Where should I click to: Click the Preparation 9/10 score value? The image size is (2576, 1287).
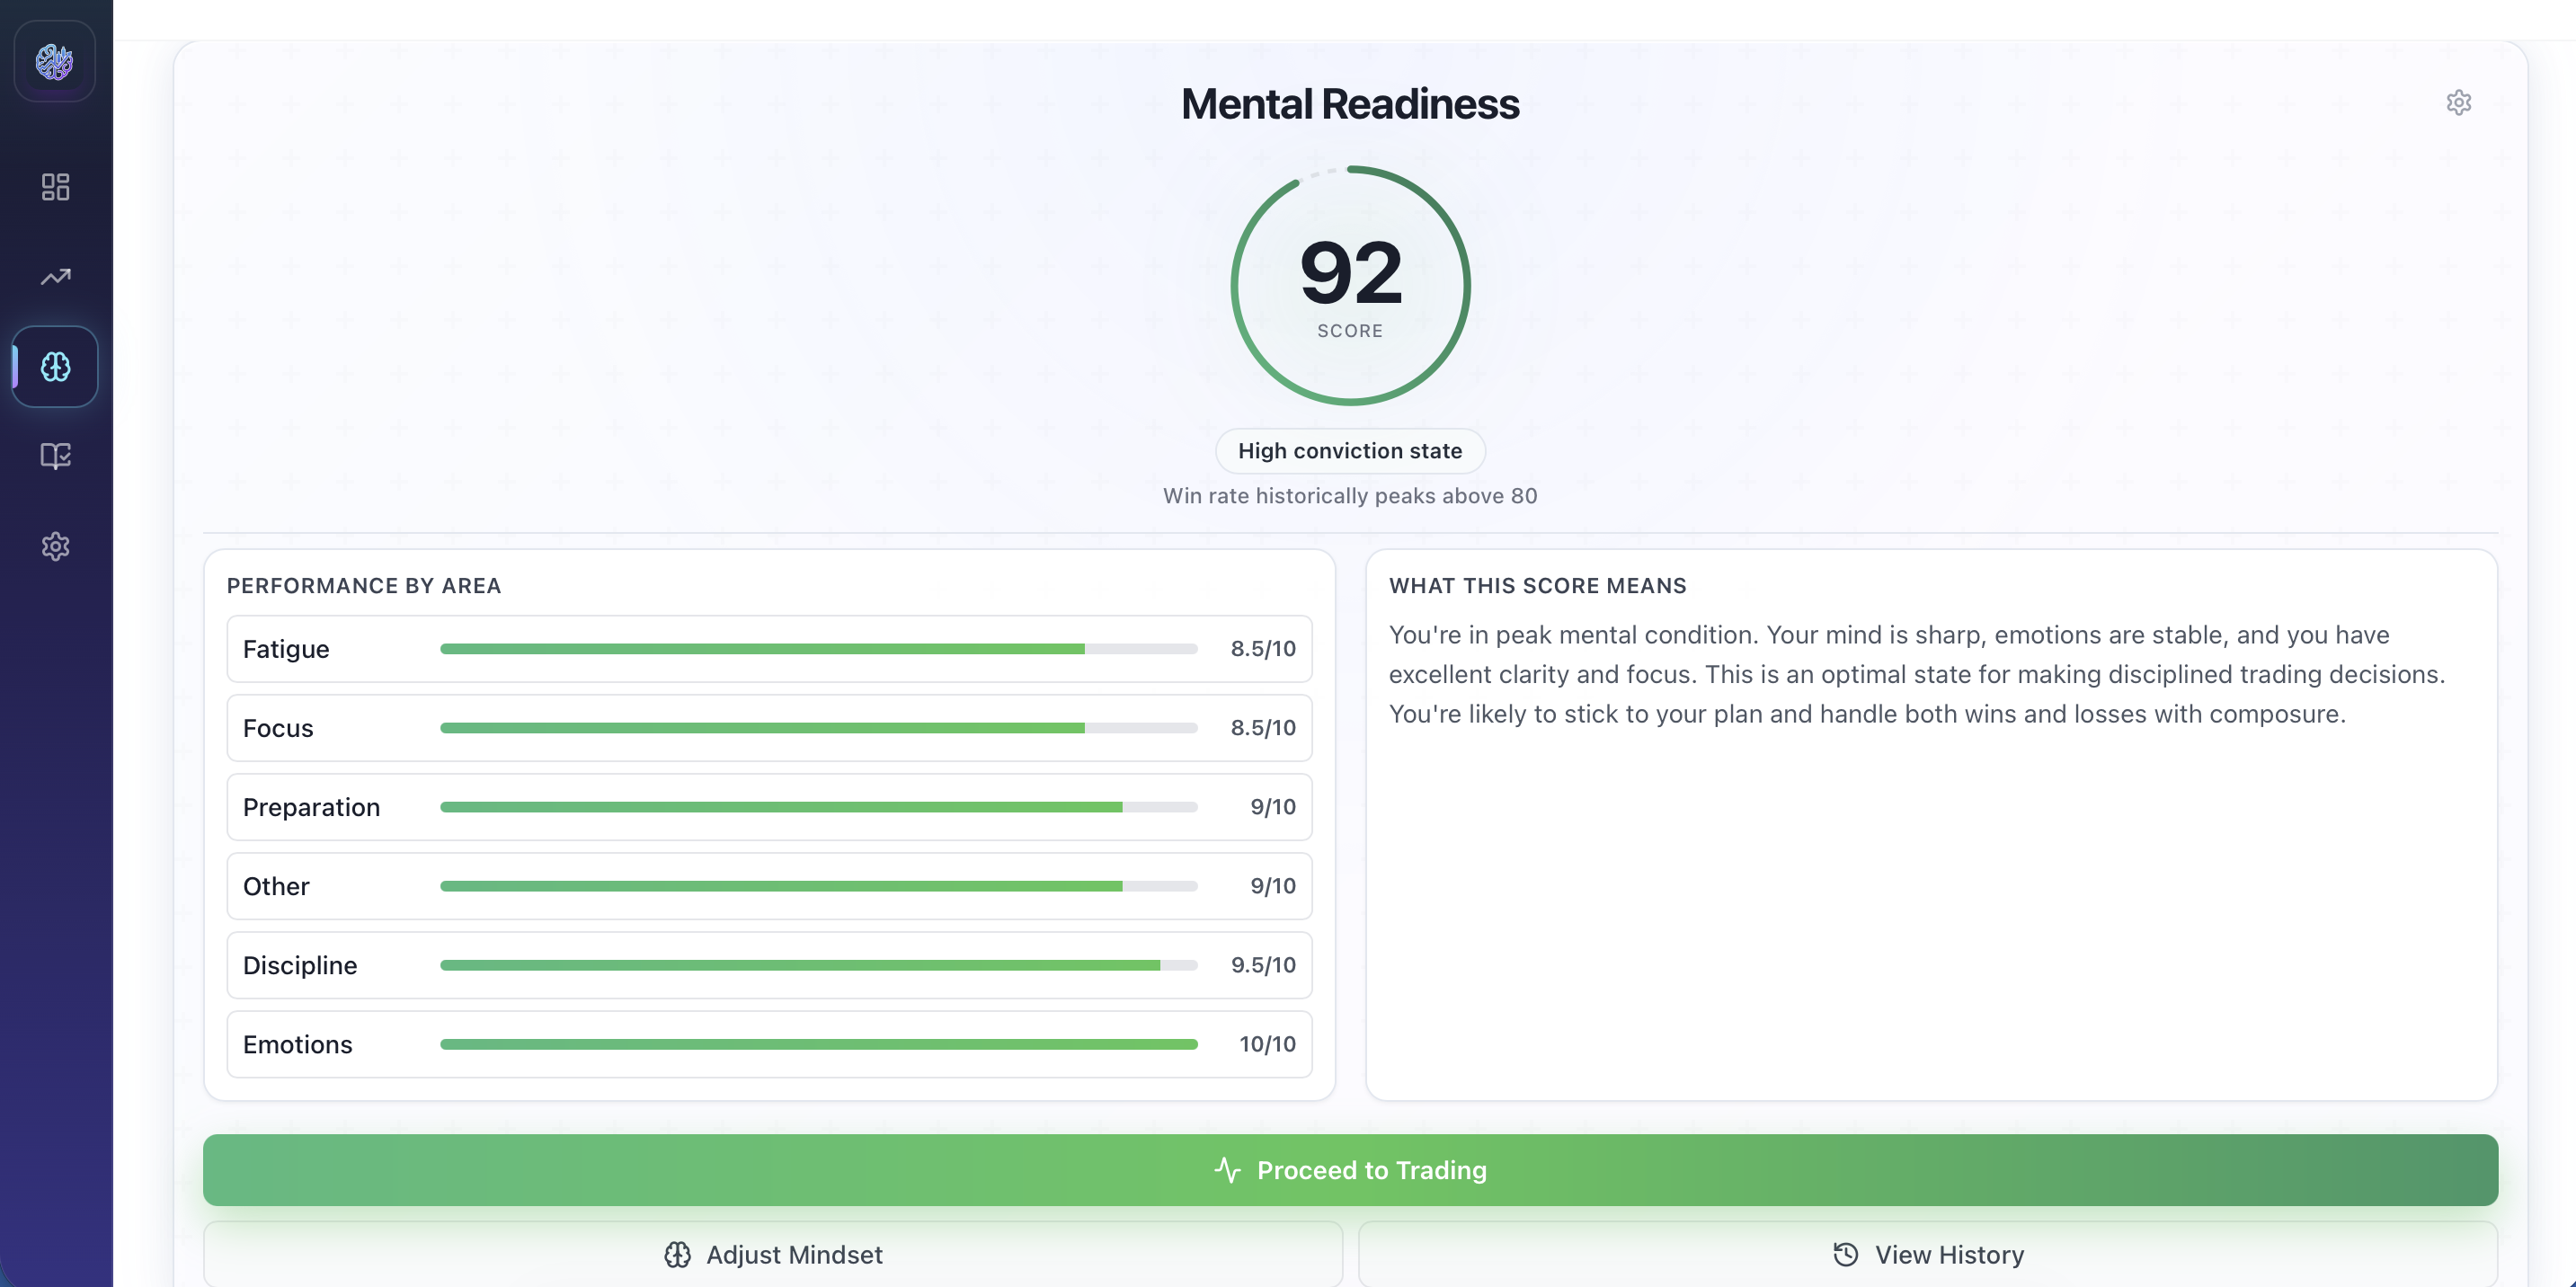1273,807
